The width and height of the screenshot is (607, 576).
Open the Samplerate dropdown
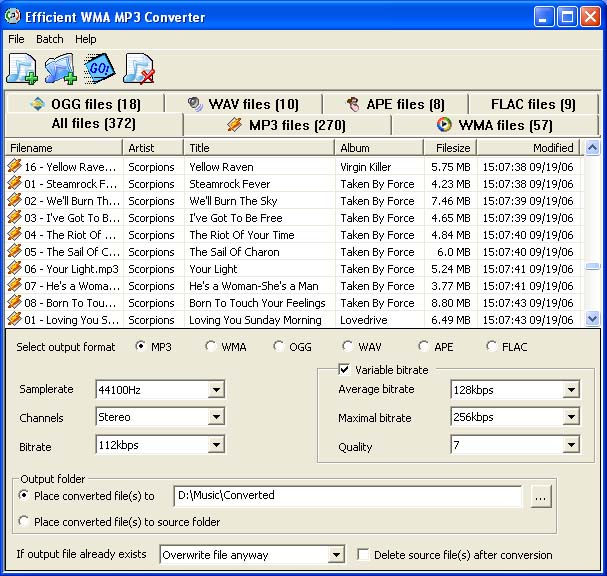coord(216,389)
